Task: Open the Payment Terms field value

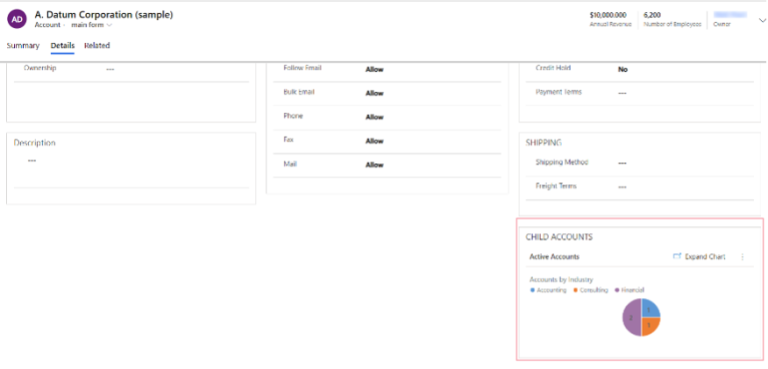Action: pos(622,93)
